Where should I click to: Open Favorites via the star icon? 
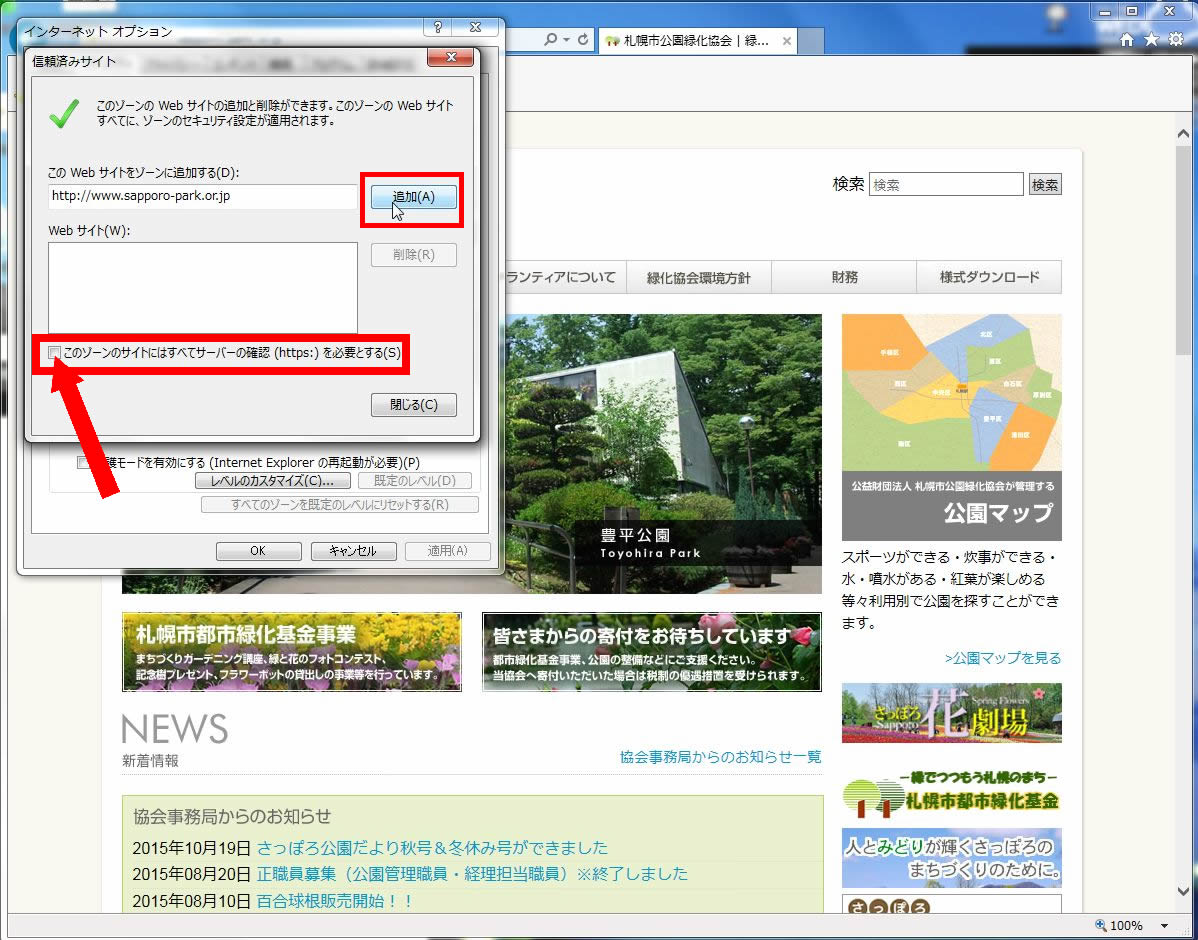tap(1151, 40)
